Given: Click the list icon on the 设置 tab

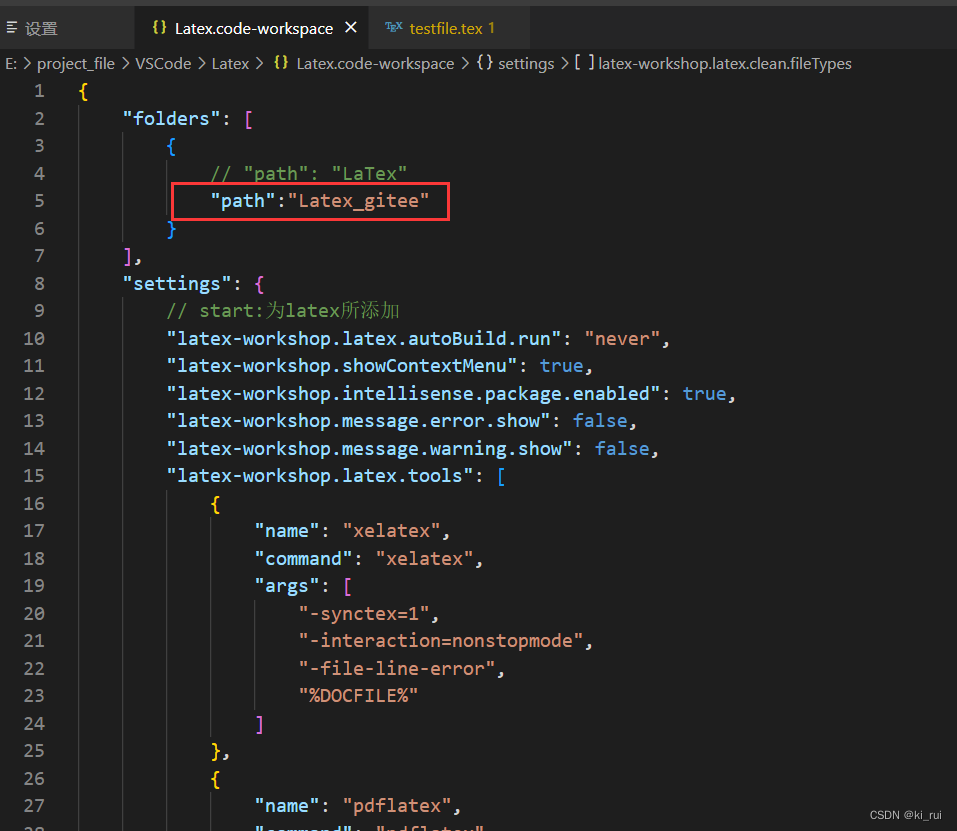Looking at the screenshot, I should (x=11, y=28).
